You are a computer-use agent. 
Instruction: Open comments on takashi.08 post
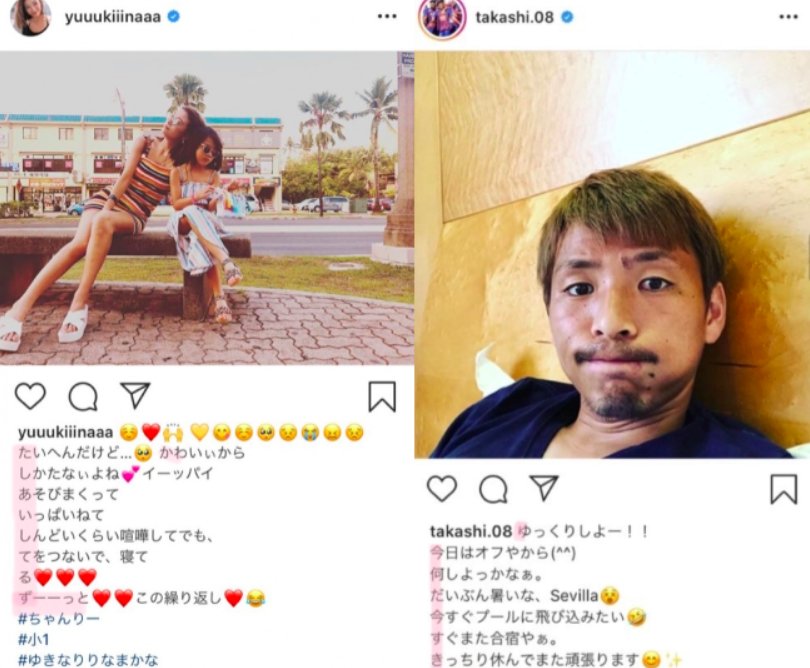(493, 489)
